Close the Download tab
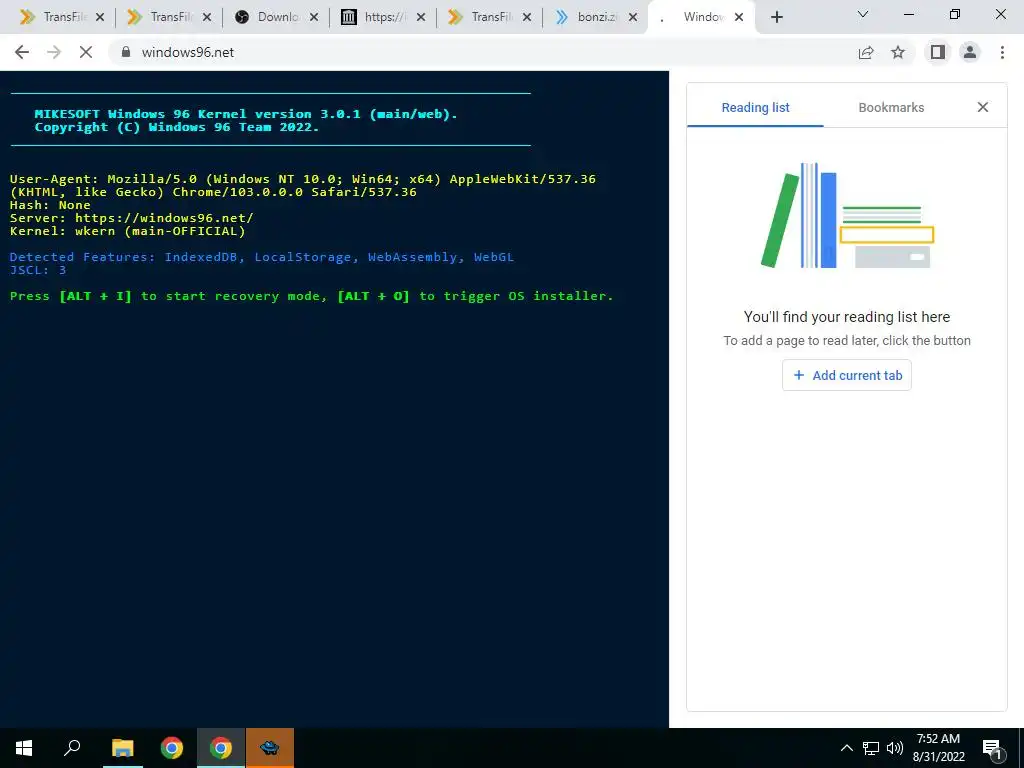 [x=313, y=18]
